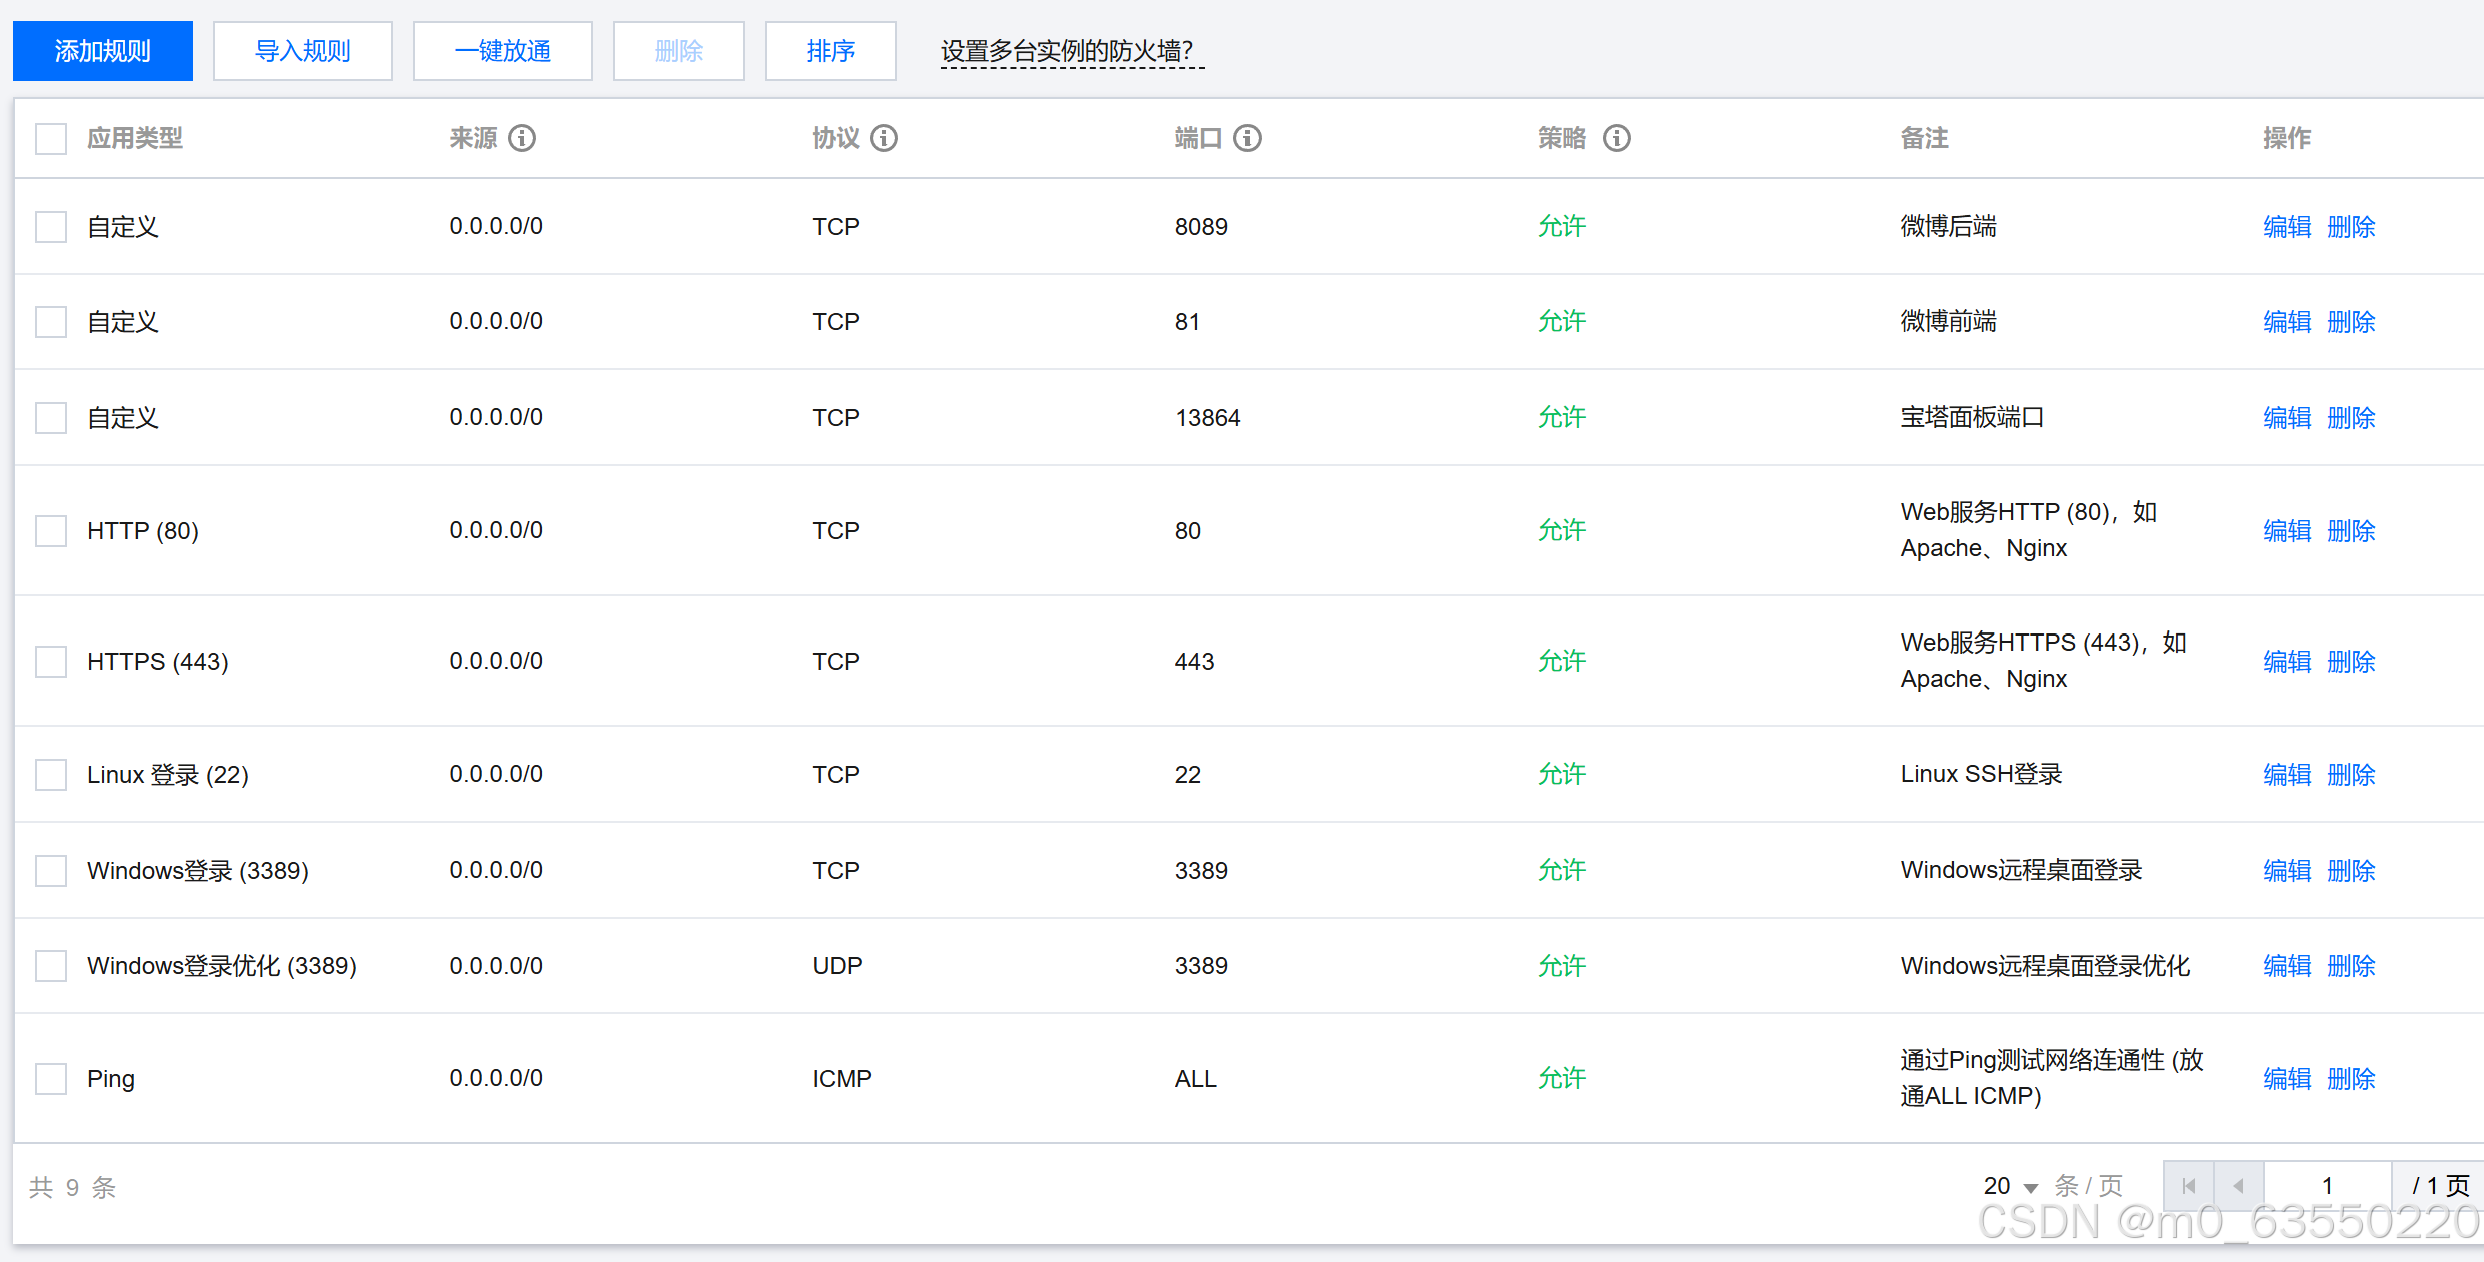Open 设置多台实例的防火墙? link
Image resolution: width=2484 pixels, height=1262 pixels.
1067,51
